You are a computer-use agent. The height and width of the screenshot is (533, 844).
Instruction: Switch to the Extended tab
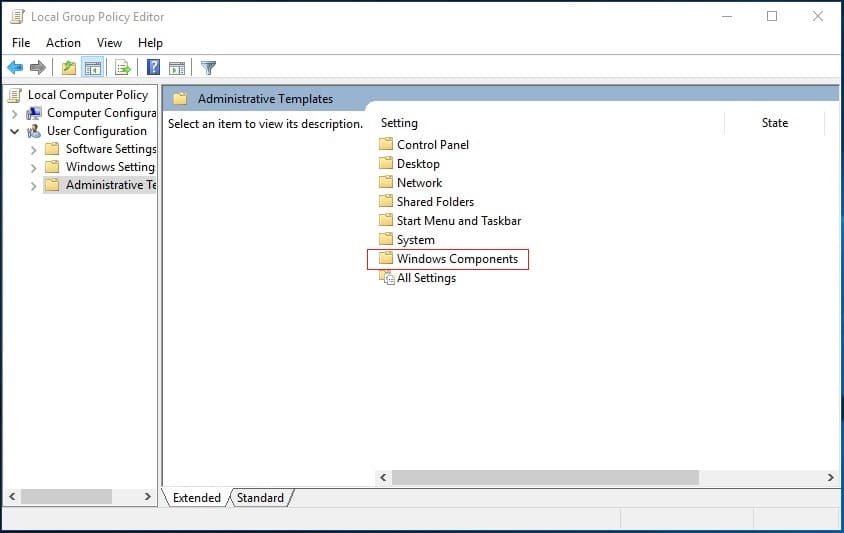click(x=196, y=497)
